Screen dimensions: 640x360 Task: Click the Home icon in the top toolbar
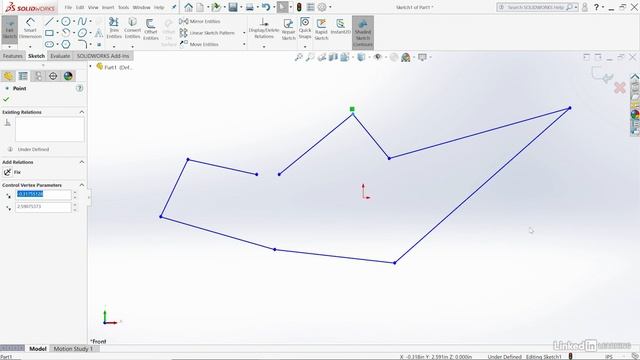tap(188, 7)
